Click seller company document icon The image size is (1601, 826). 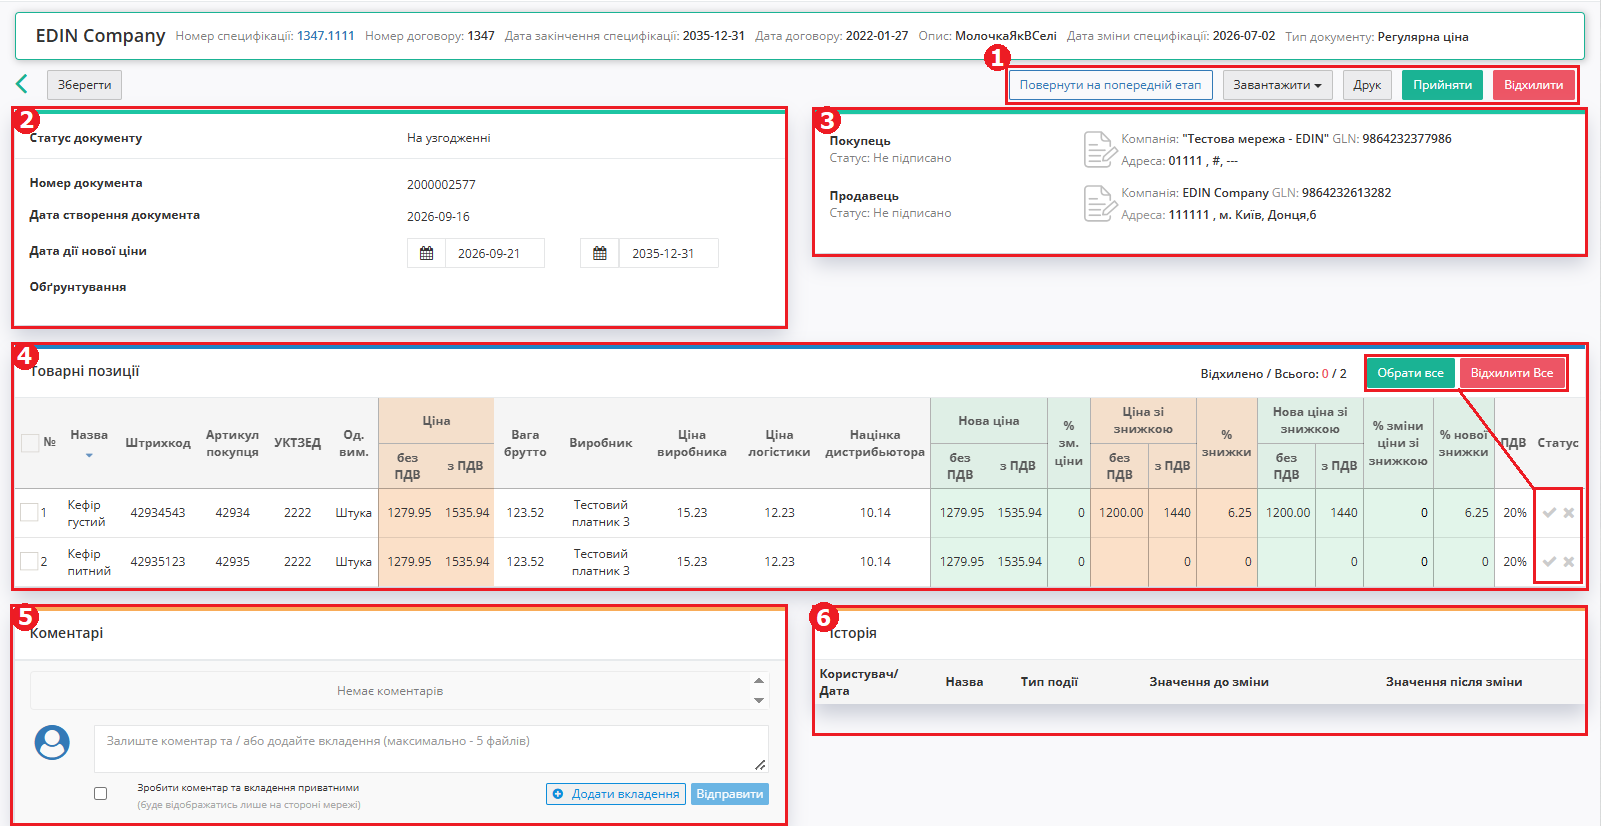point(1100,203)
